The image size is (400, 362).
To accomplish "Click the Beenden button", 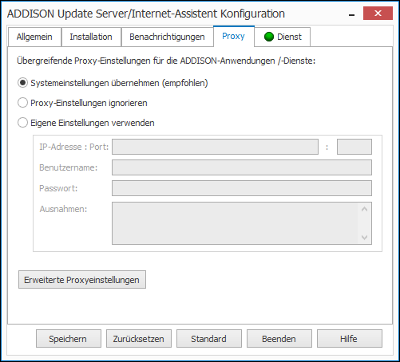I will tap(279, 339).
